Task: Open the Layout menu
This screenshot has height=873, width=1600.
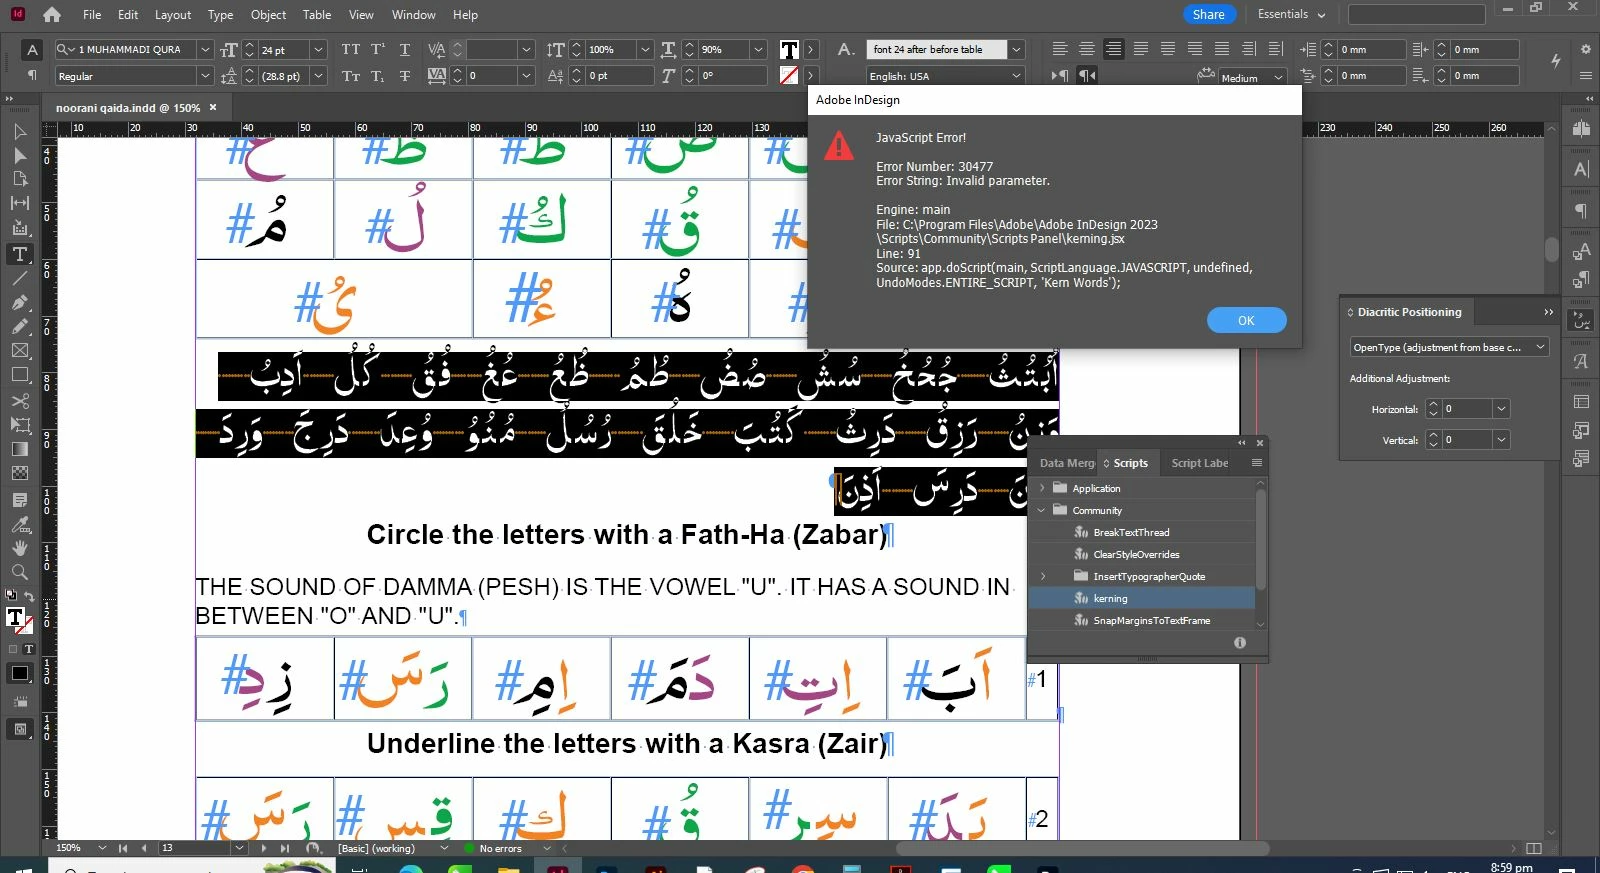Action: [x=173, y=15]
